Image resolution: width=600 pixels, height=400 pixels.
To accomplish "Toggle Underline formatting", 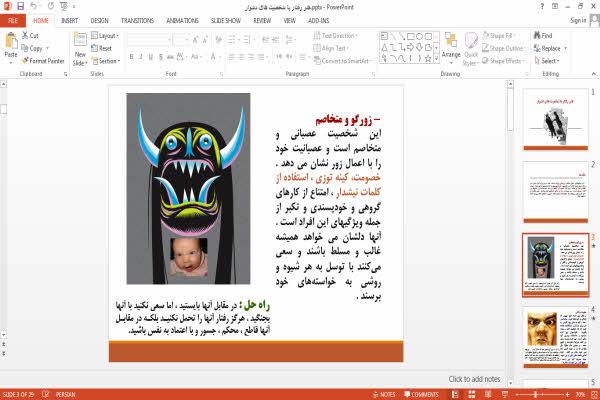I will tap(150, 57).
